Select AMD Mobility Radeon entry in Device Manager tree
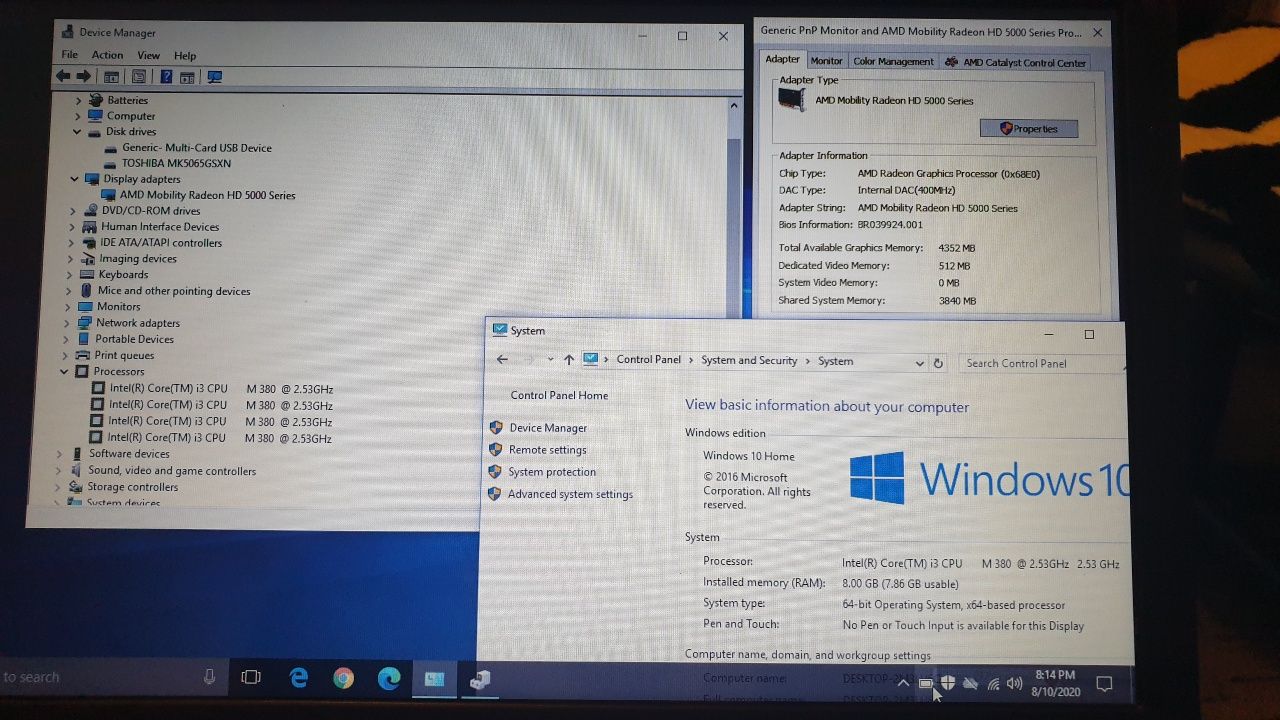The width and height of the screenshot is (1280, 720). [x=207, y=195]
